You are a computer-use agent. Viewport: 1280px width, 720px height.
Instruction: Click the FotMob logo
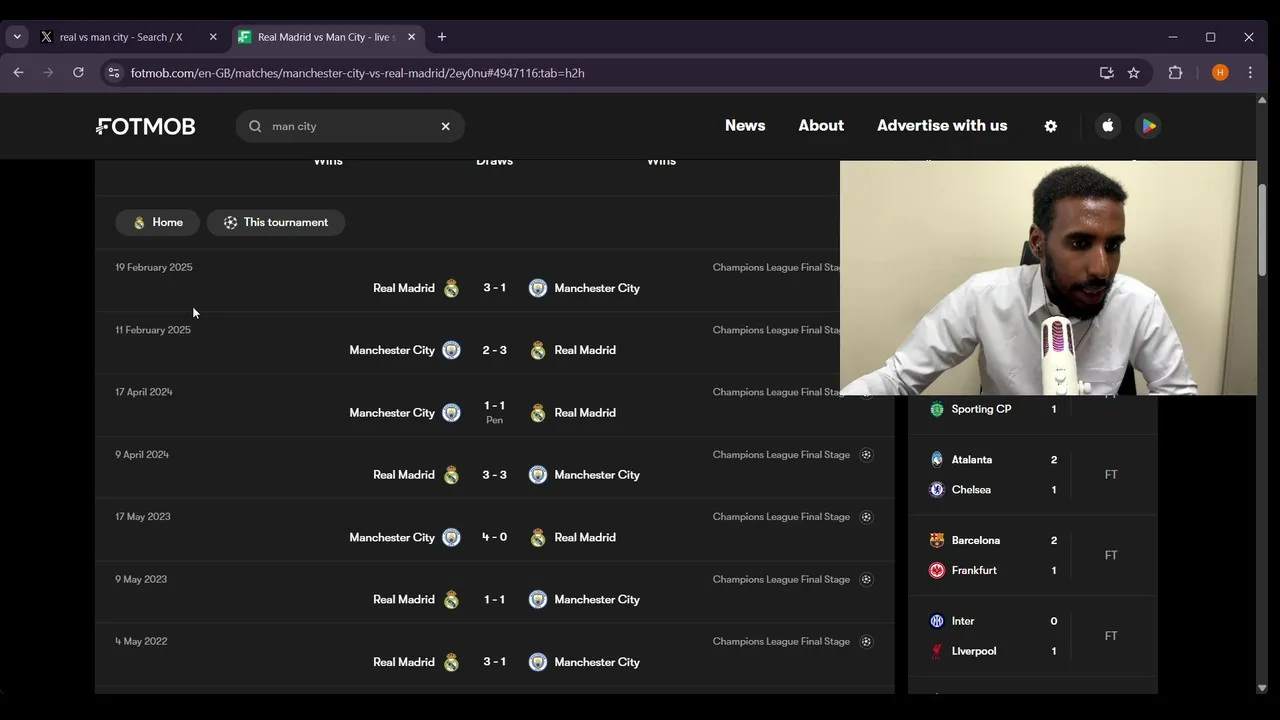pyautogui.click(x=146, y=126)
